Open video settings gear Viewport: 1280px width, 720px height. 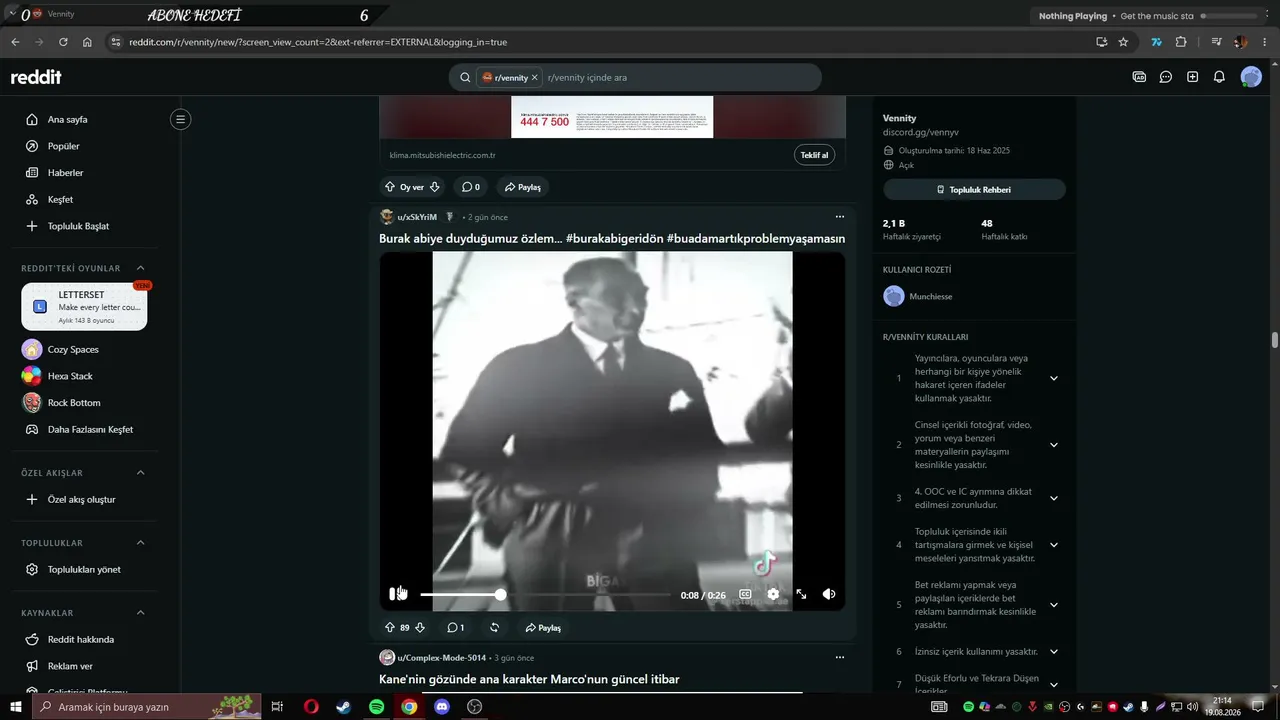point(773,594)
